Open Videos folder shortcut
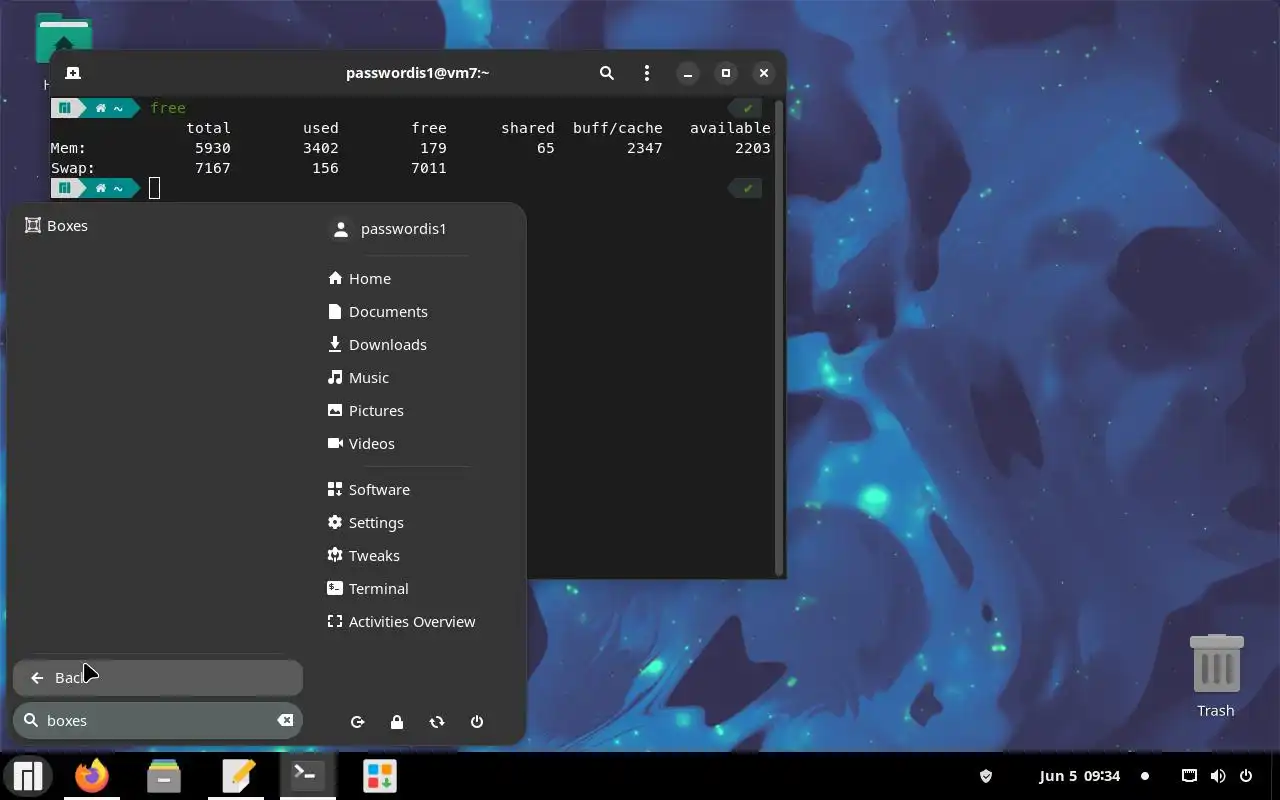 coord(361,444)
